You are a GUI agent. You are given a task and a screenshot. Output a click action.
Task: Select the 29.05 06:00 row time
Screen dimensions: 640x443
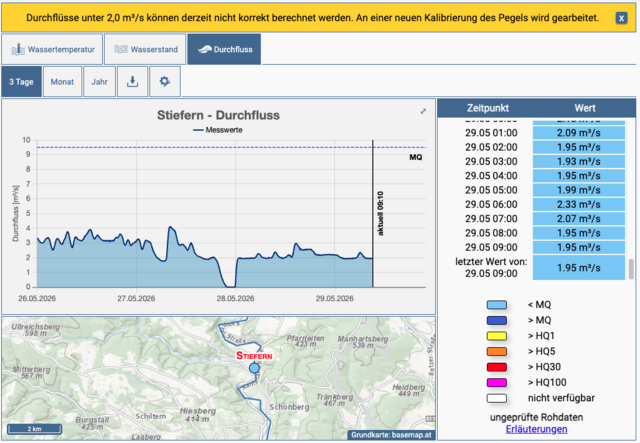pos(491,205)
